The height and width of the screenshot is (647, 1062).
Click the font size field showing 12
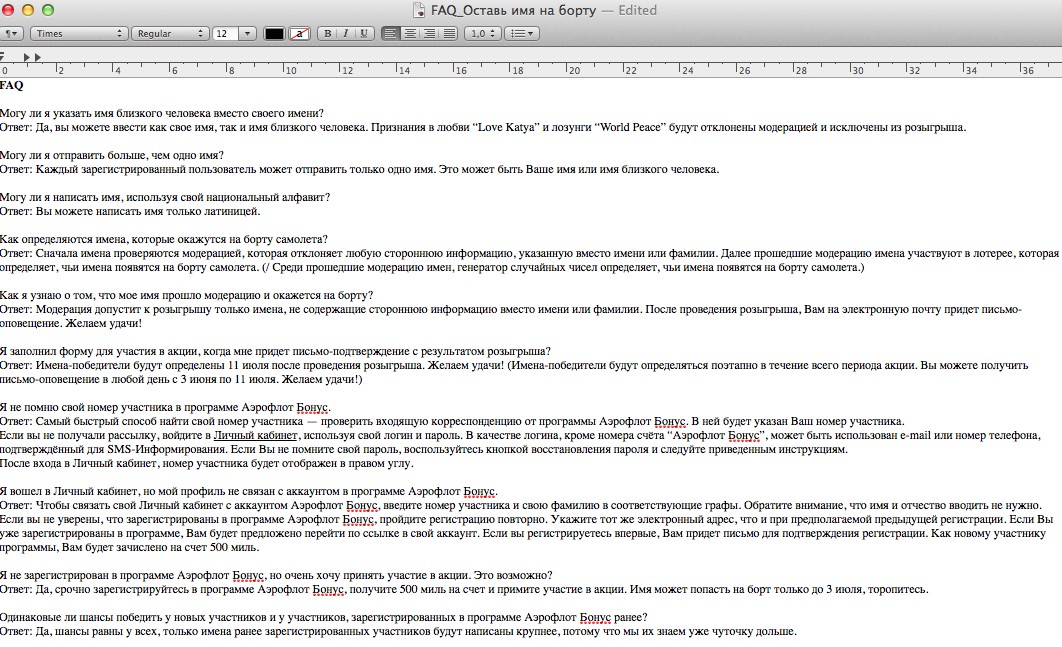(x=225, y=33)
